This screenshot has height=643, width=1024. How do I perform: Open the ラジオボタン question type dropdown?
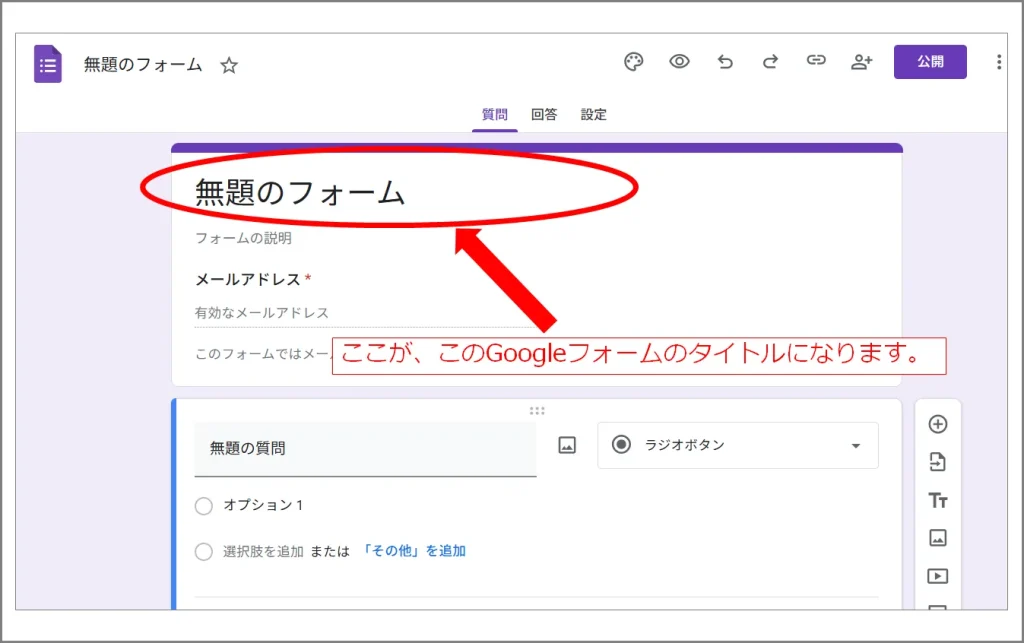tap(738, 446)
